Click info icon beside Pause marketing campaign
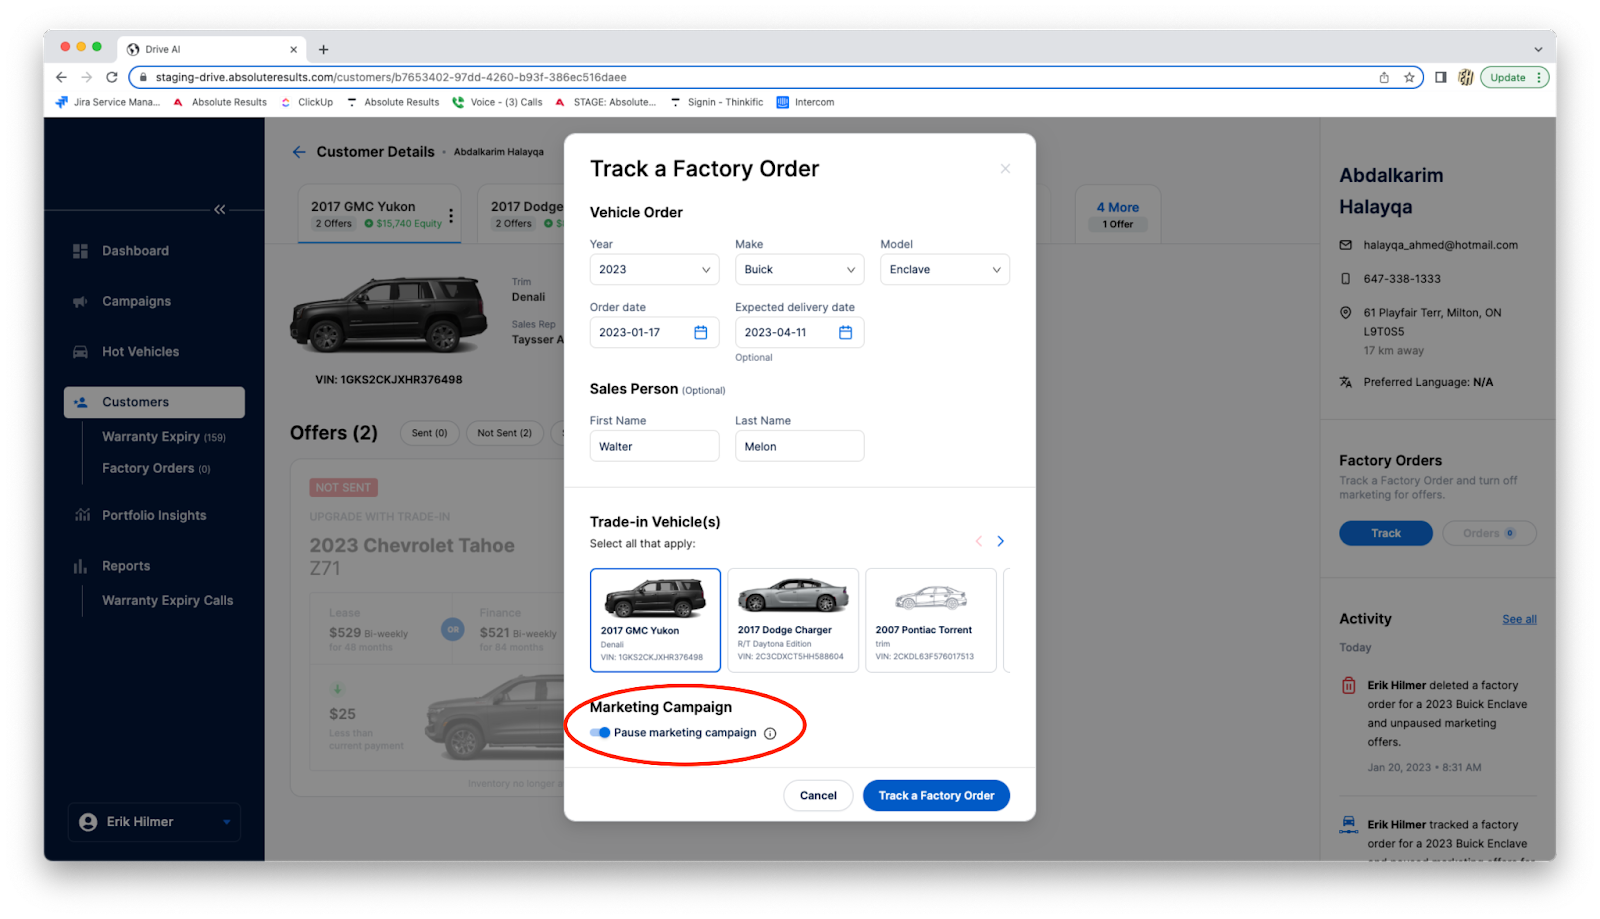 [x=770, y=734]
